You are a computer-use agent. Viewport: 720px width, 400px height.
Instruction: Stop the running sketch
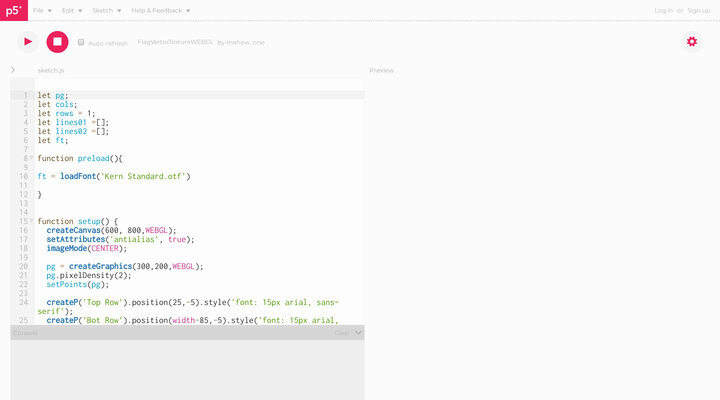click(x=57, y=41)
